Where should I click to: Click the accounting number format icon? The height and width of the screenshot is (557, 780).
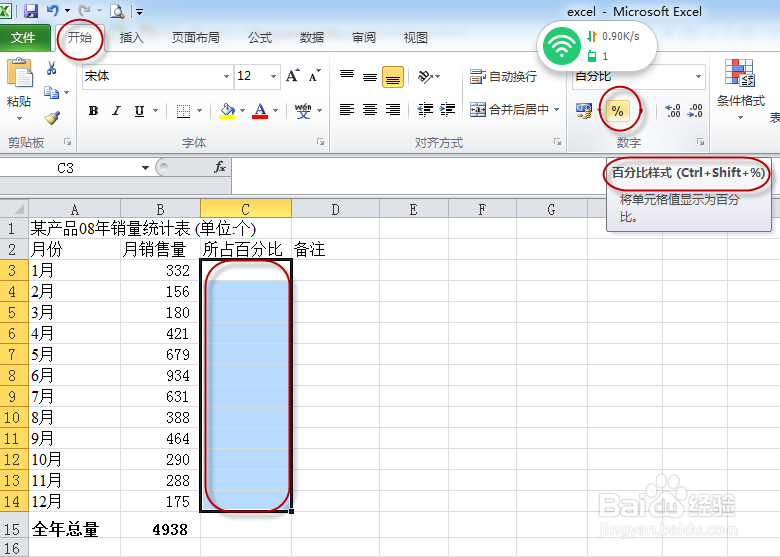(583, 110)
